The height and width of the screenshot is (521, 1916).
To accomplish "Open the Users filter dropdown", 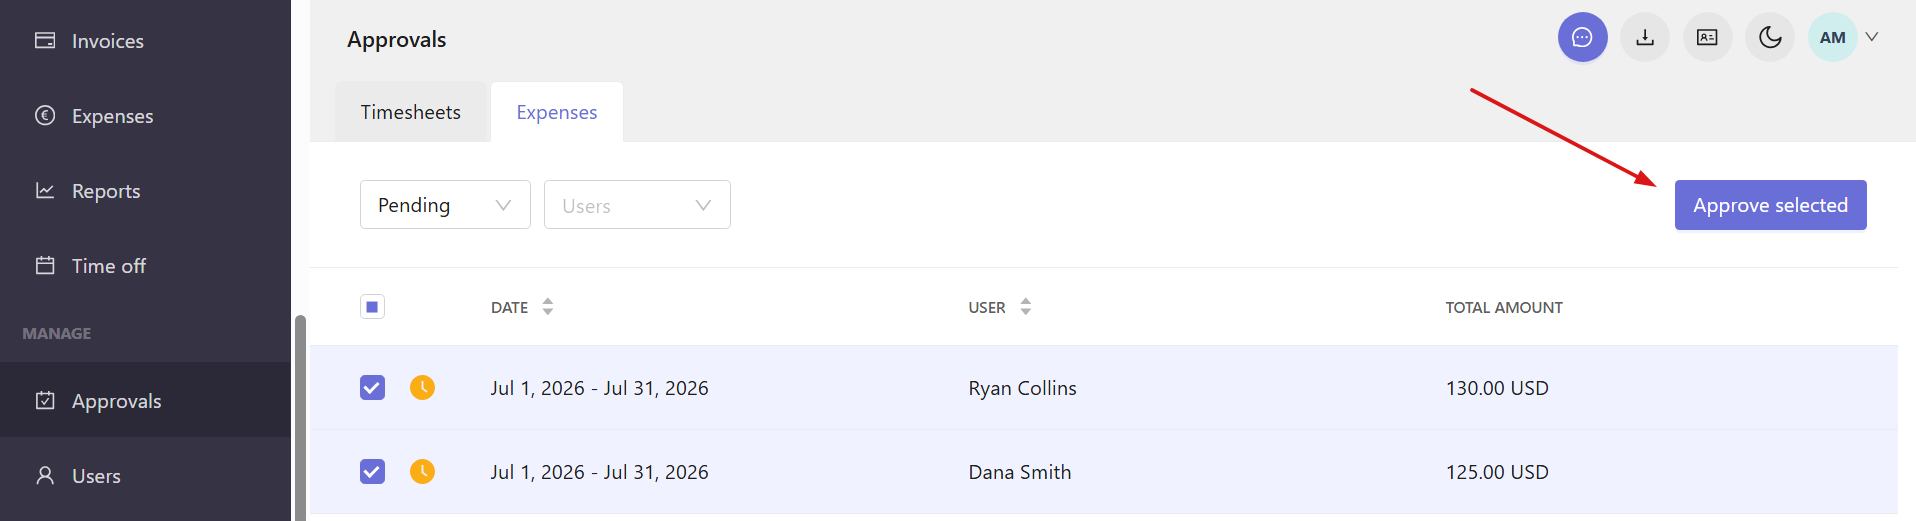I will point(637,205).
